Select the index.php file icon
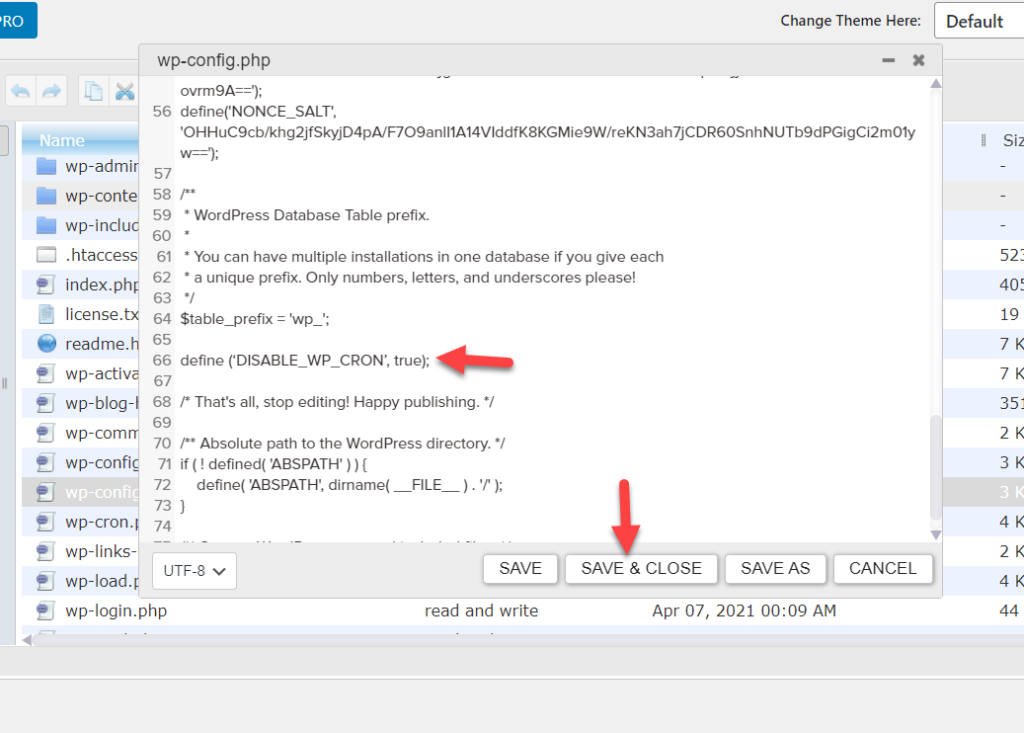 click(x=45, y=284)
